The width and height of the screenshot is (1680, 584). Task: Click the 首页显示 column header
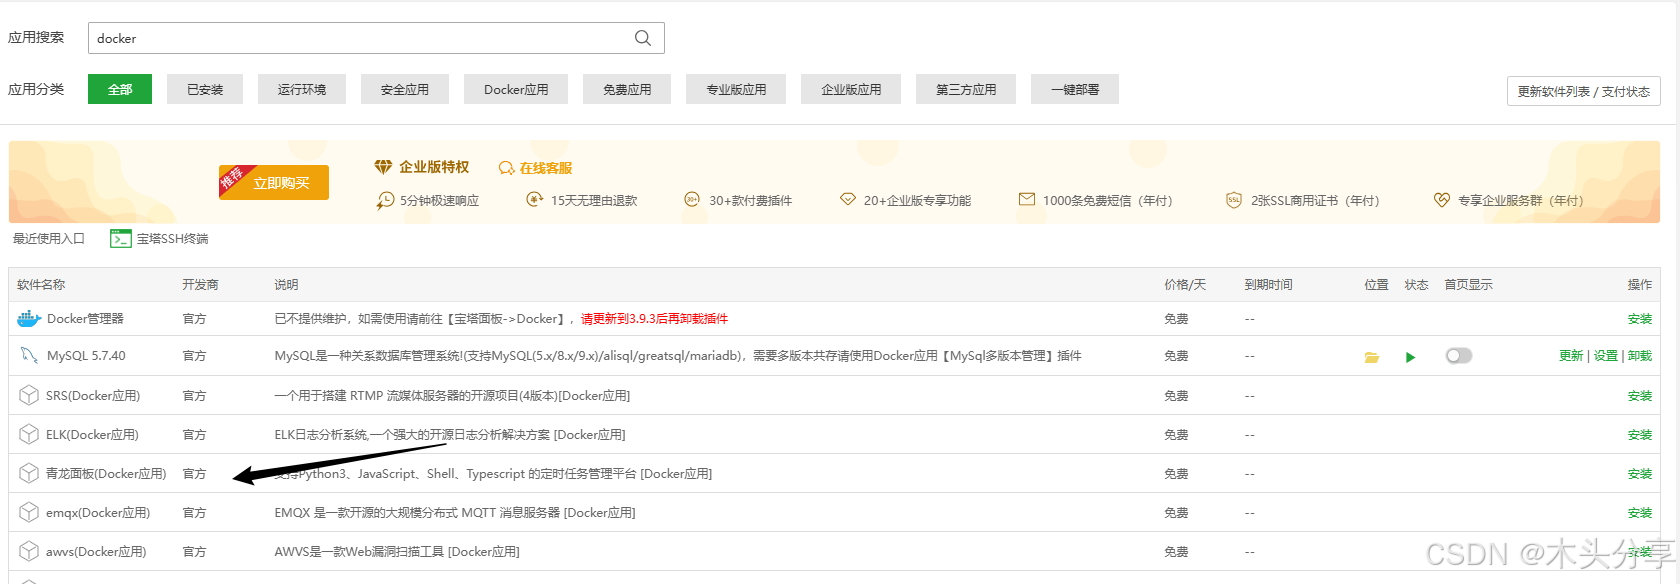pos(1468,285)
